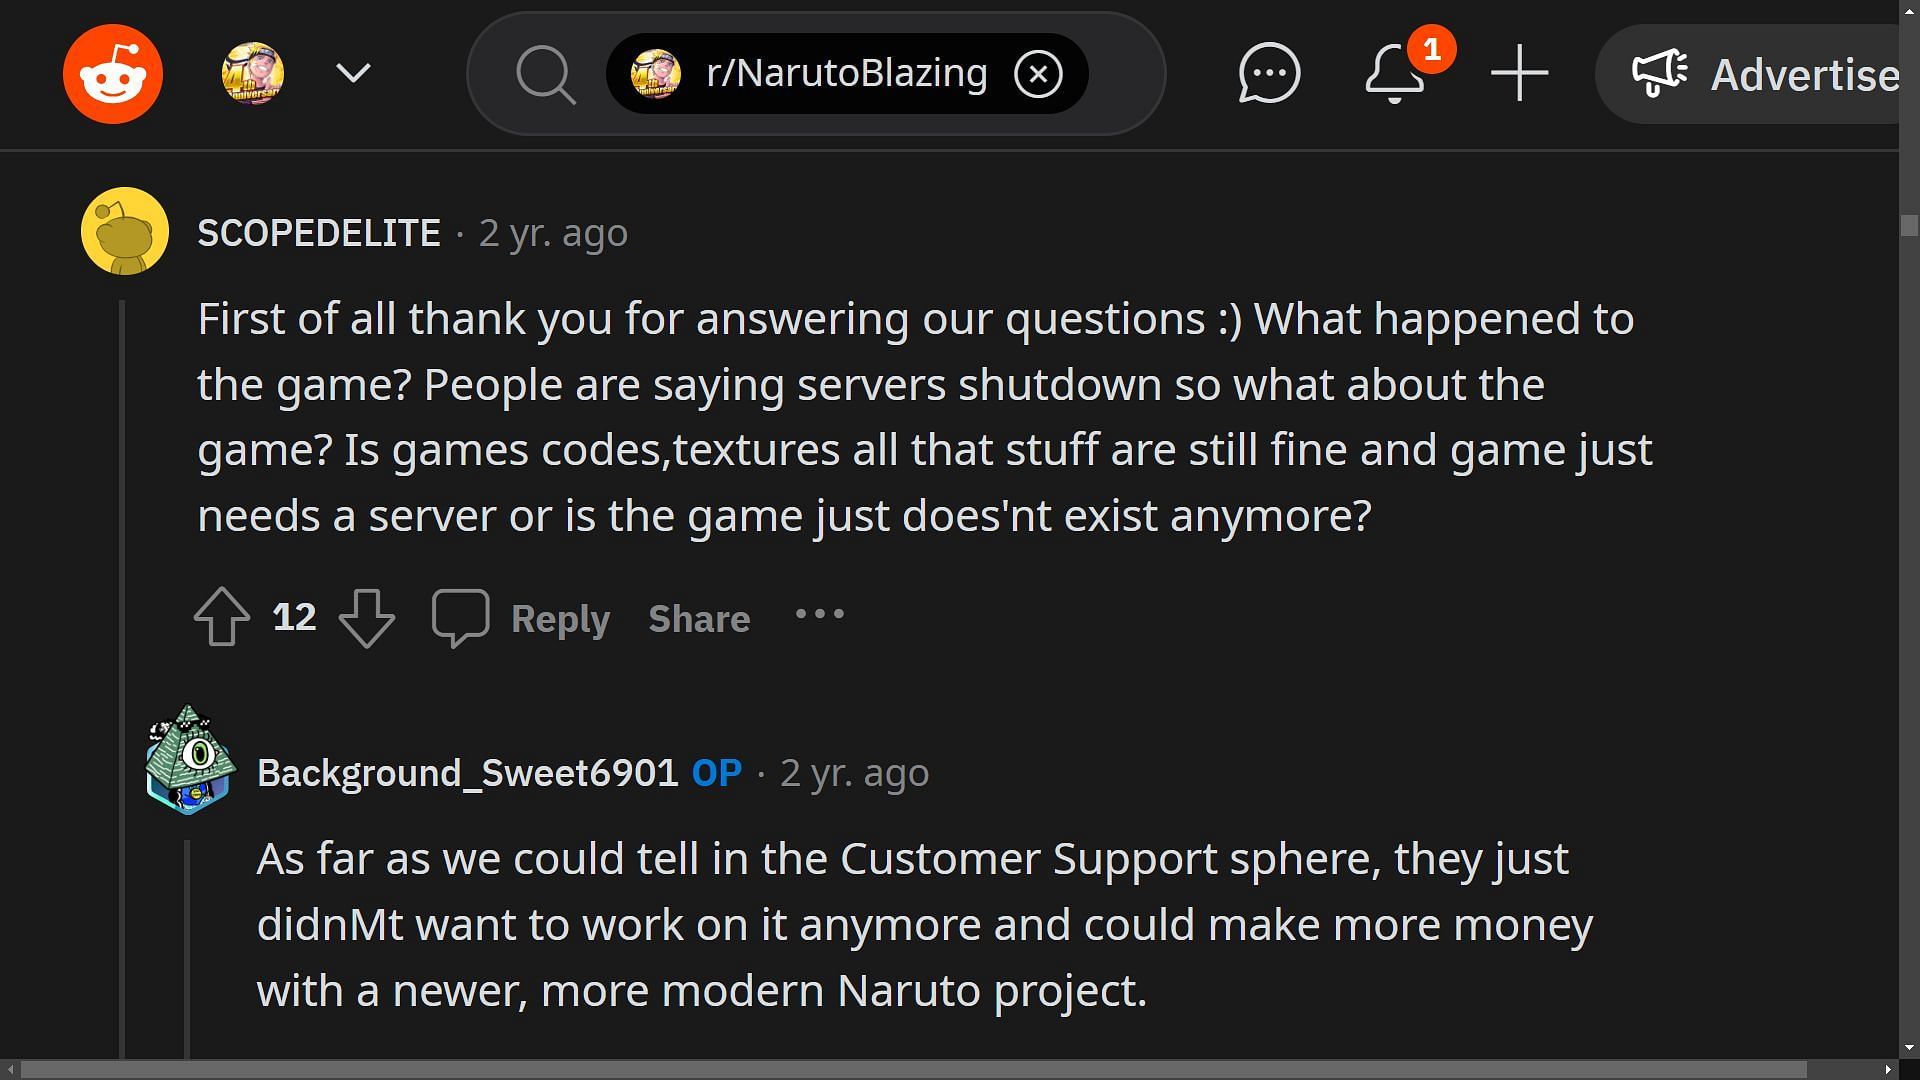This screenshot has width=1920, height=1080.
Task: Toggle downvote on SCOPEDELITE comment
Action: (368, 617)
